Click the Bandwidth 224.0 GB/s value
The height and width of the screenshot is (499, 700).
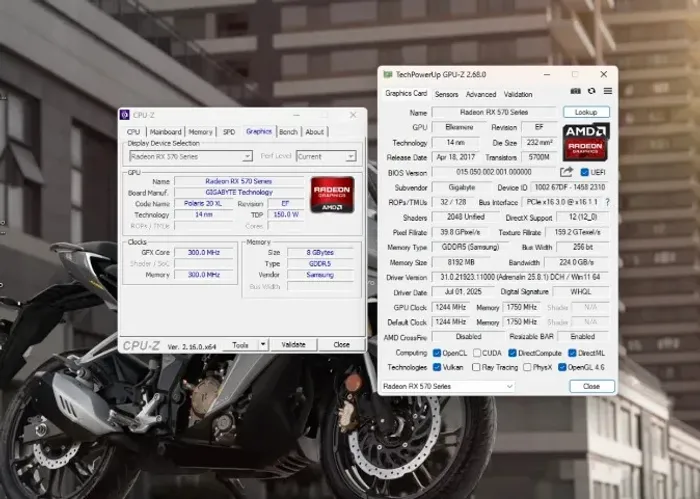(577, 262)
